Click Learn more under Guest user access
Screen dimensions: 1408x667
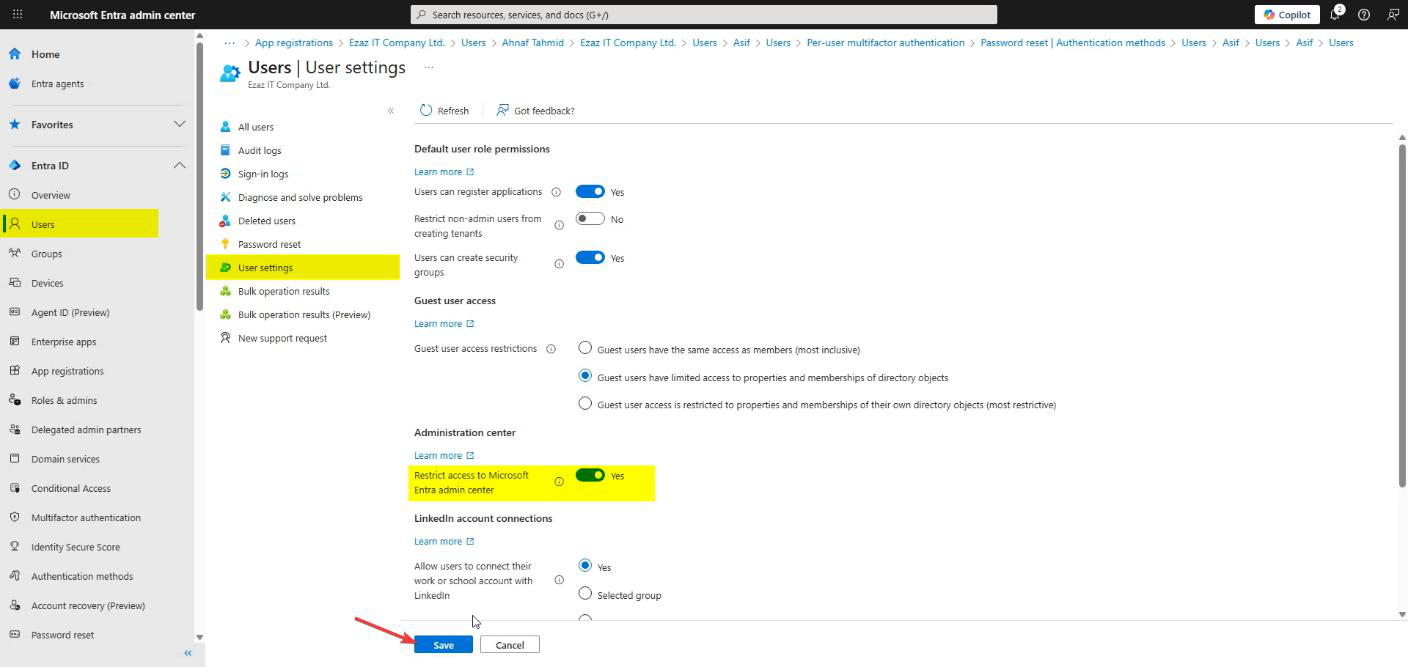444,324
